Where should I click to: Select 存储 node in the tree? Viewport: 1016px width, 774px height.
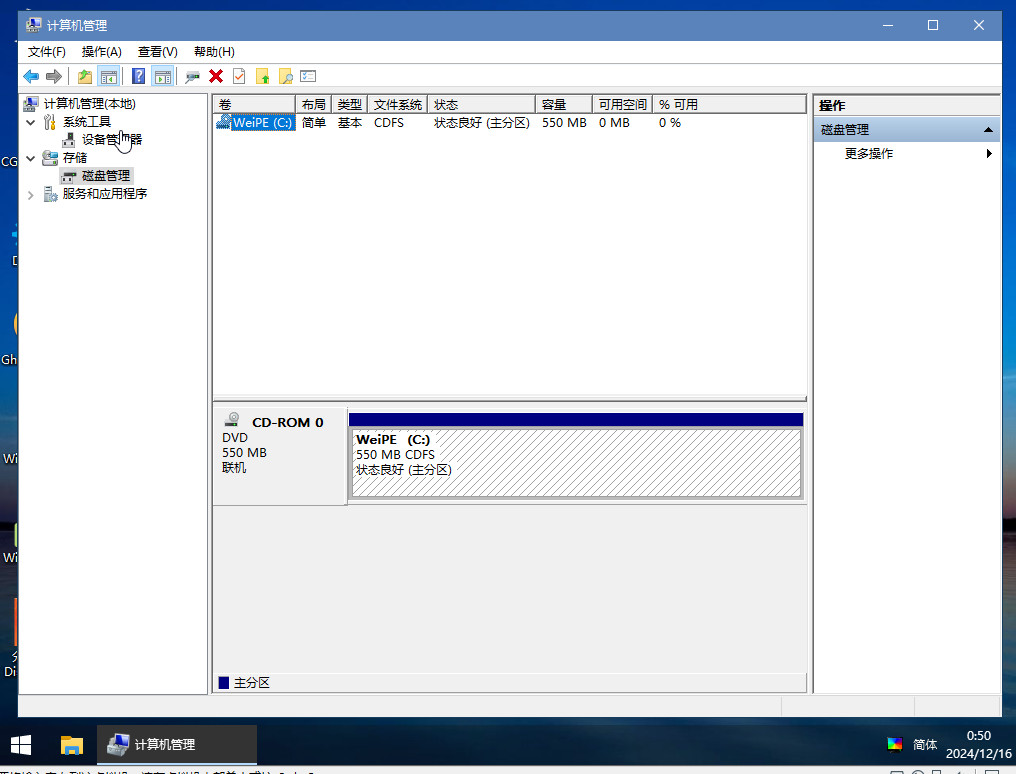pyautogui.click(x=75, y=157)
